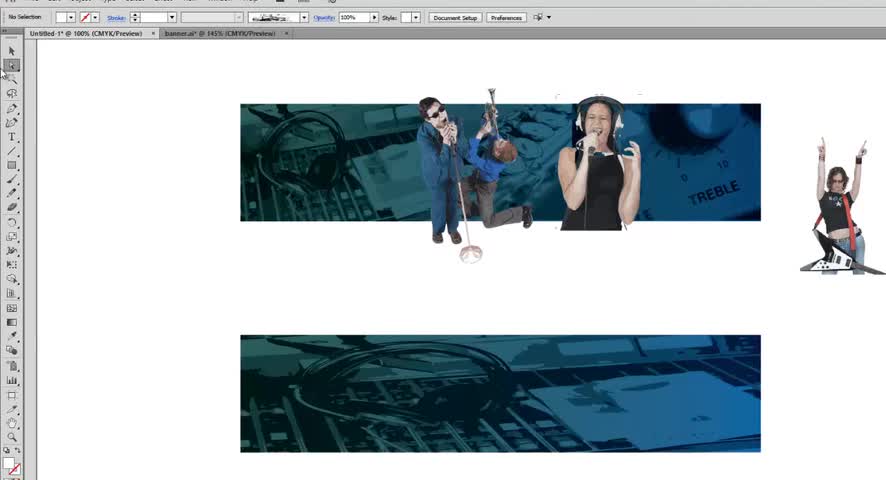Select the Mesh tool
The image size is (886, 480).
point(12,308)
